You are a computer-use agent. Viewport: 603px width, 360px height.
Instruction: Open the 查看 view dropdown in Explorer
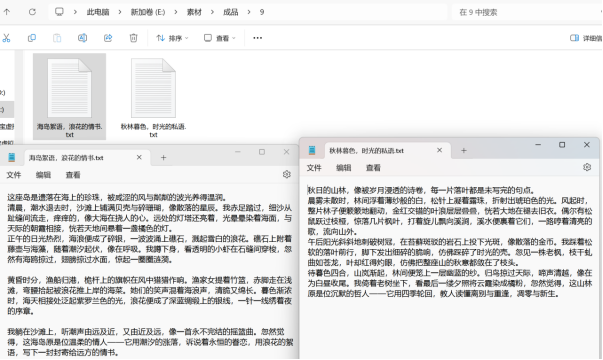tap(220, 38)
